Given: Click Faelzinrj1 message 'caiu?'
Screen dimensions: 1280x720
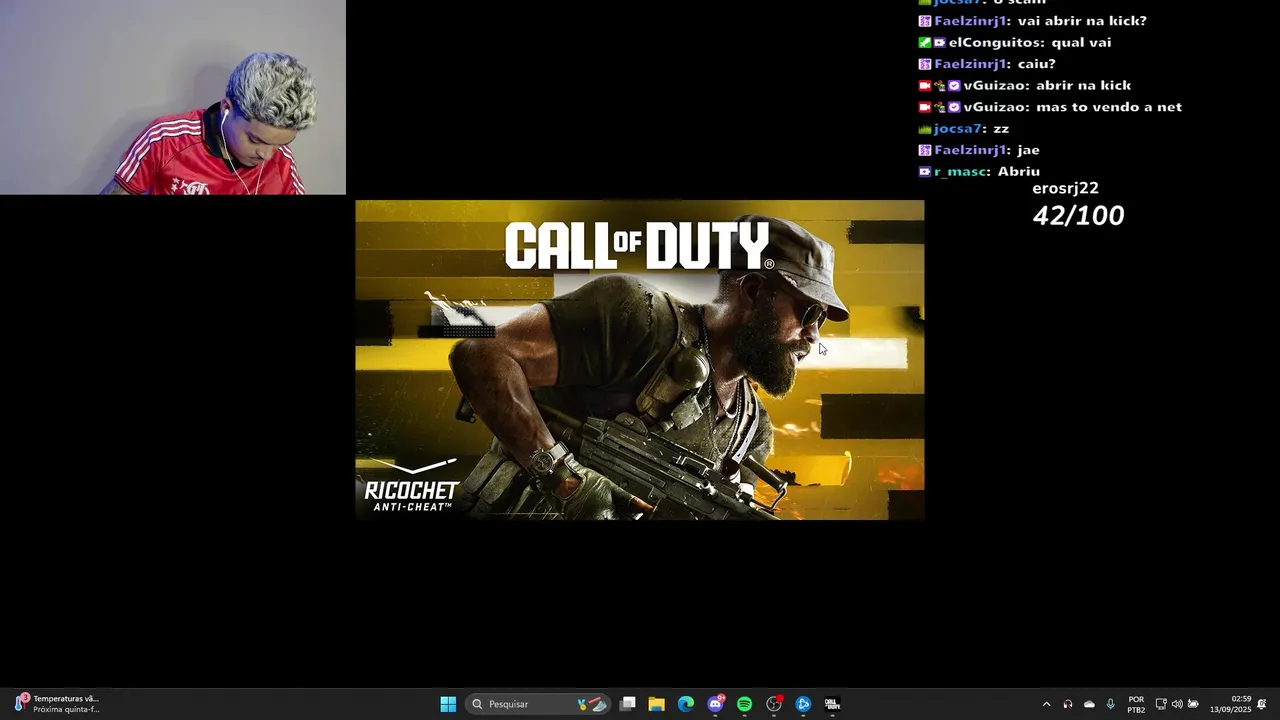Looking at the screenshot, I should click(x=1036, y=64).
